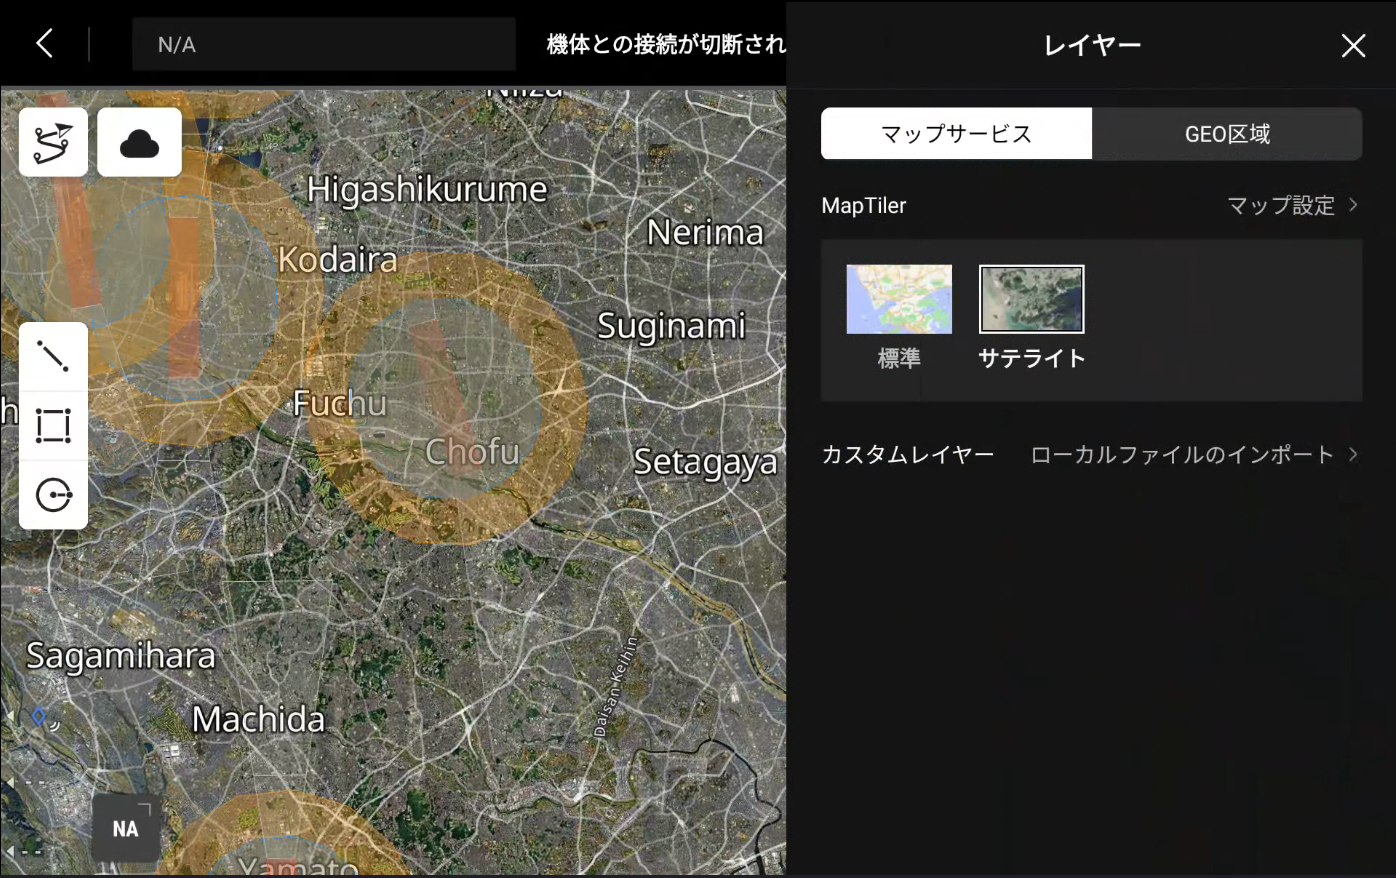Select the rectangle area drawing tool
The height and width of the screenshot is (878, 1396).
pos(53,426)
